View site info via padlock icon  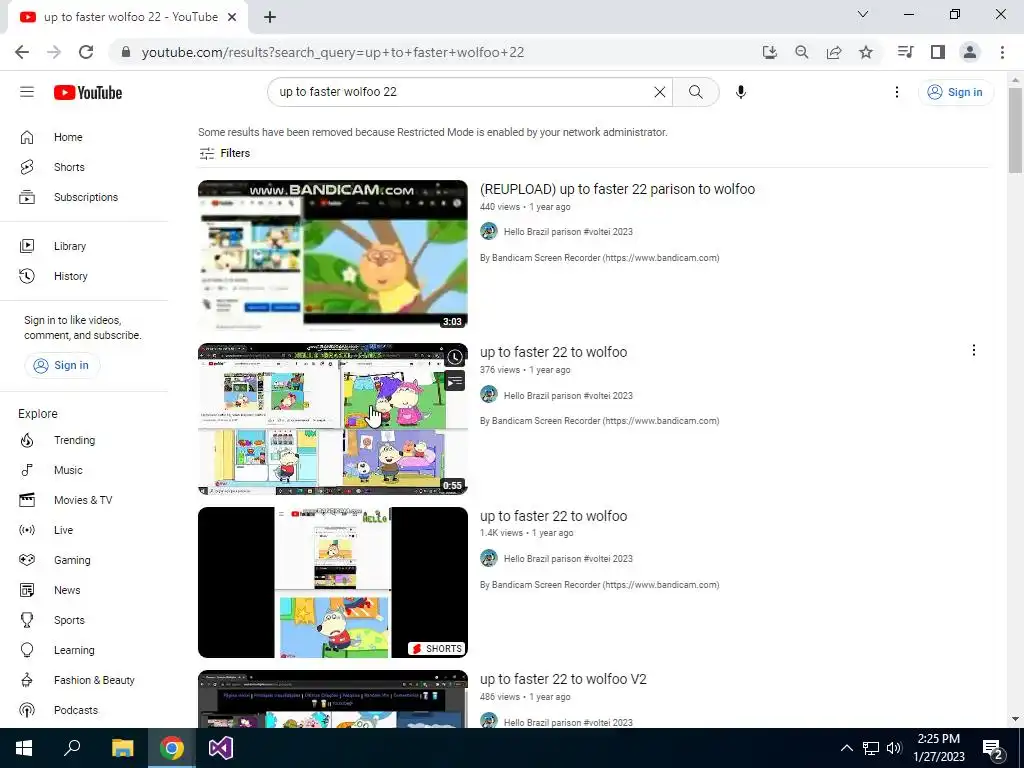click(x=126, y=52)
